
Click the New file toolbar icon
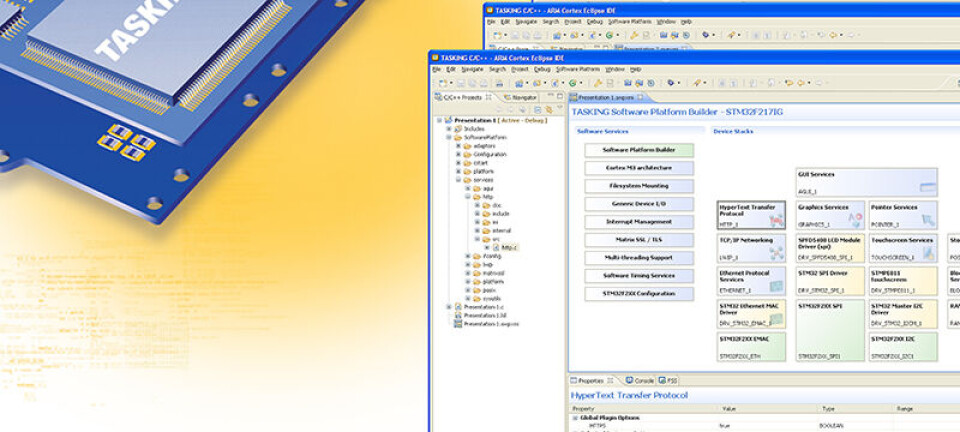(442, 83)
